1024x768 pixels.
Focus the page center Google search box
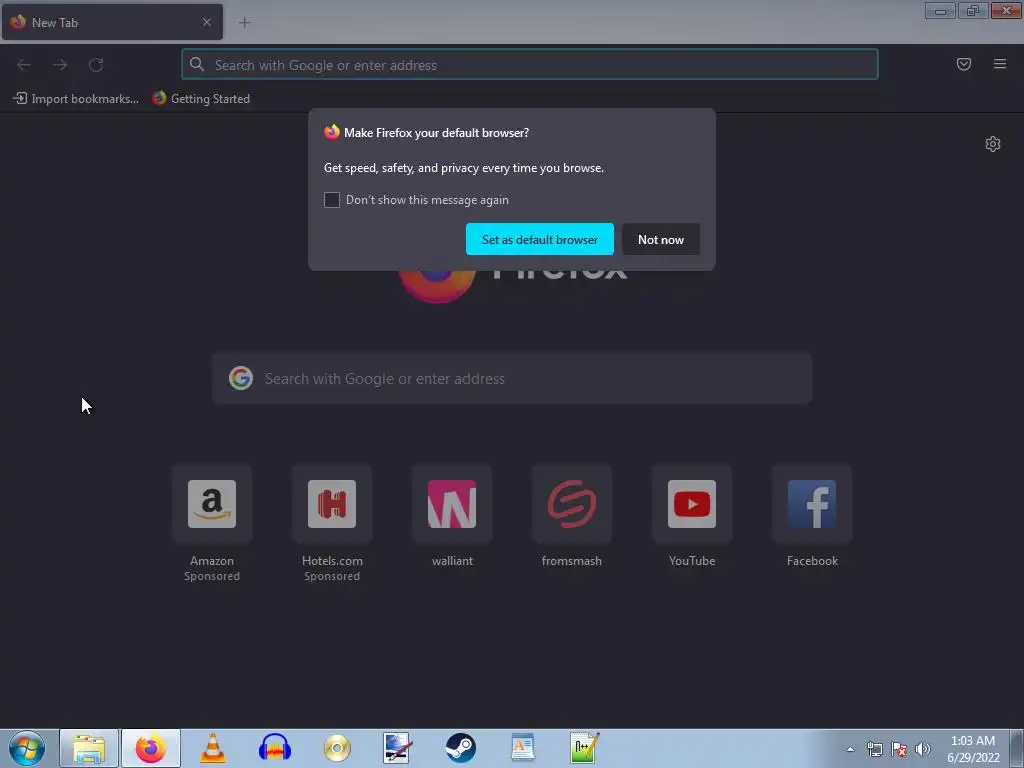click(x=512, y=378)
